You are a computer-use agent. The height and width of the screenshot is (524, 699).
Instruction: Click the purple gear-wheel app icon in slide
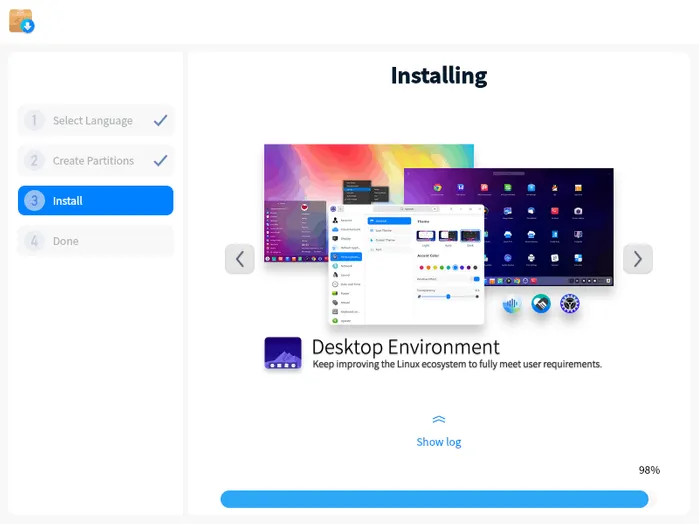pyautogui.click(x=570, y=304)
